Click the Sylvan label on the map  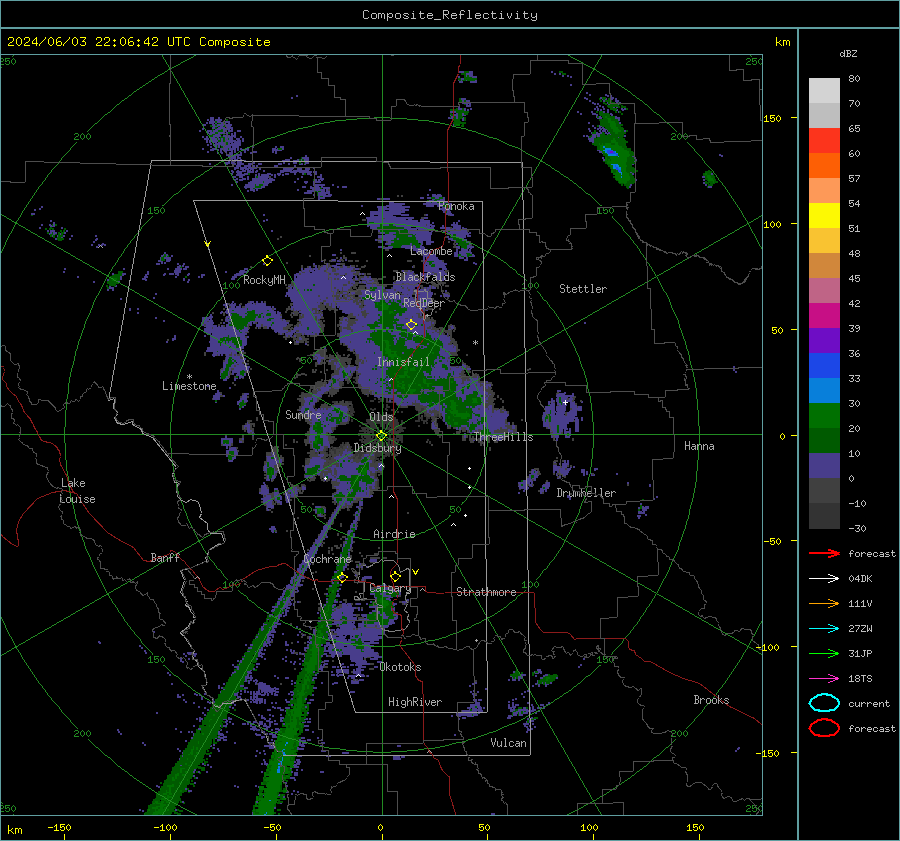pyautogui.click(x=382, y=295)
